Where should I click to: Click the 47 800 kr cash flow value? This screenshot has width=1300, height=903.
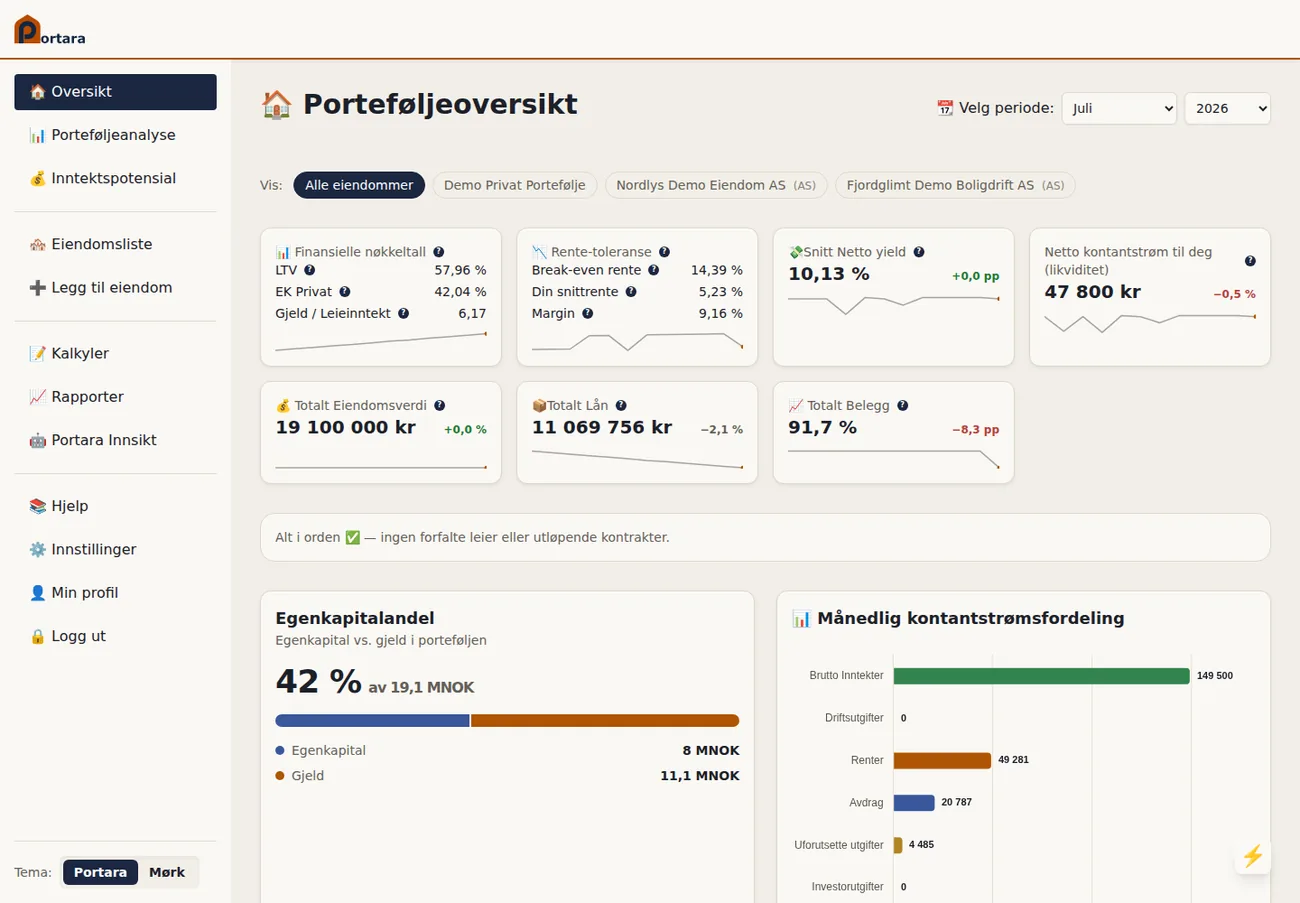tap(1092, 292)
